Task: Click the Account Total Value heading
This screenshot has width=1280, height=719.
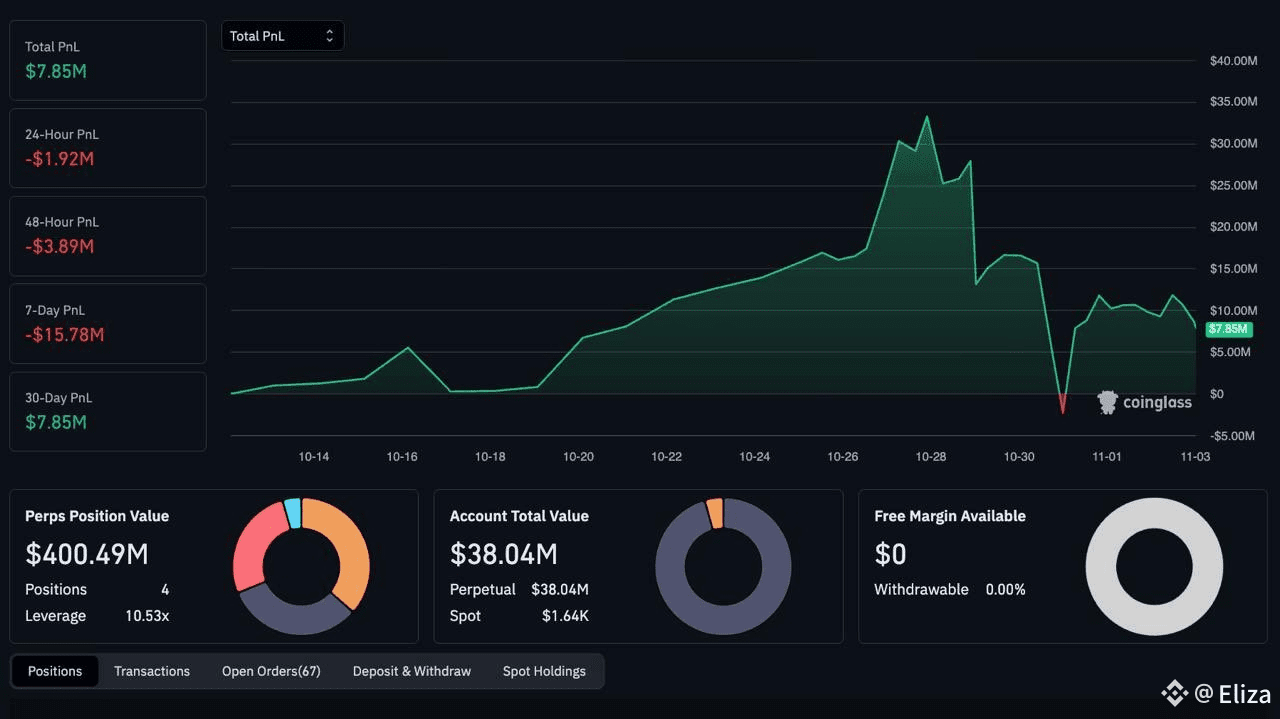Action: [x=519, y=516]
